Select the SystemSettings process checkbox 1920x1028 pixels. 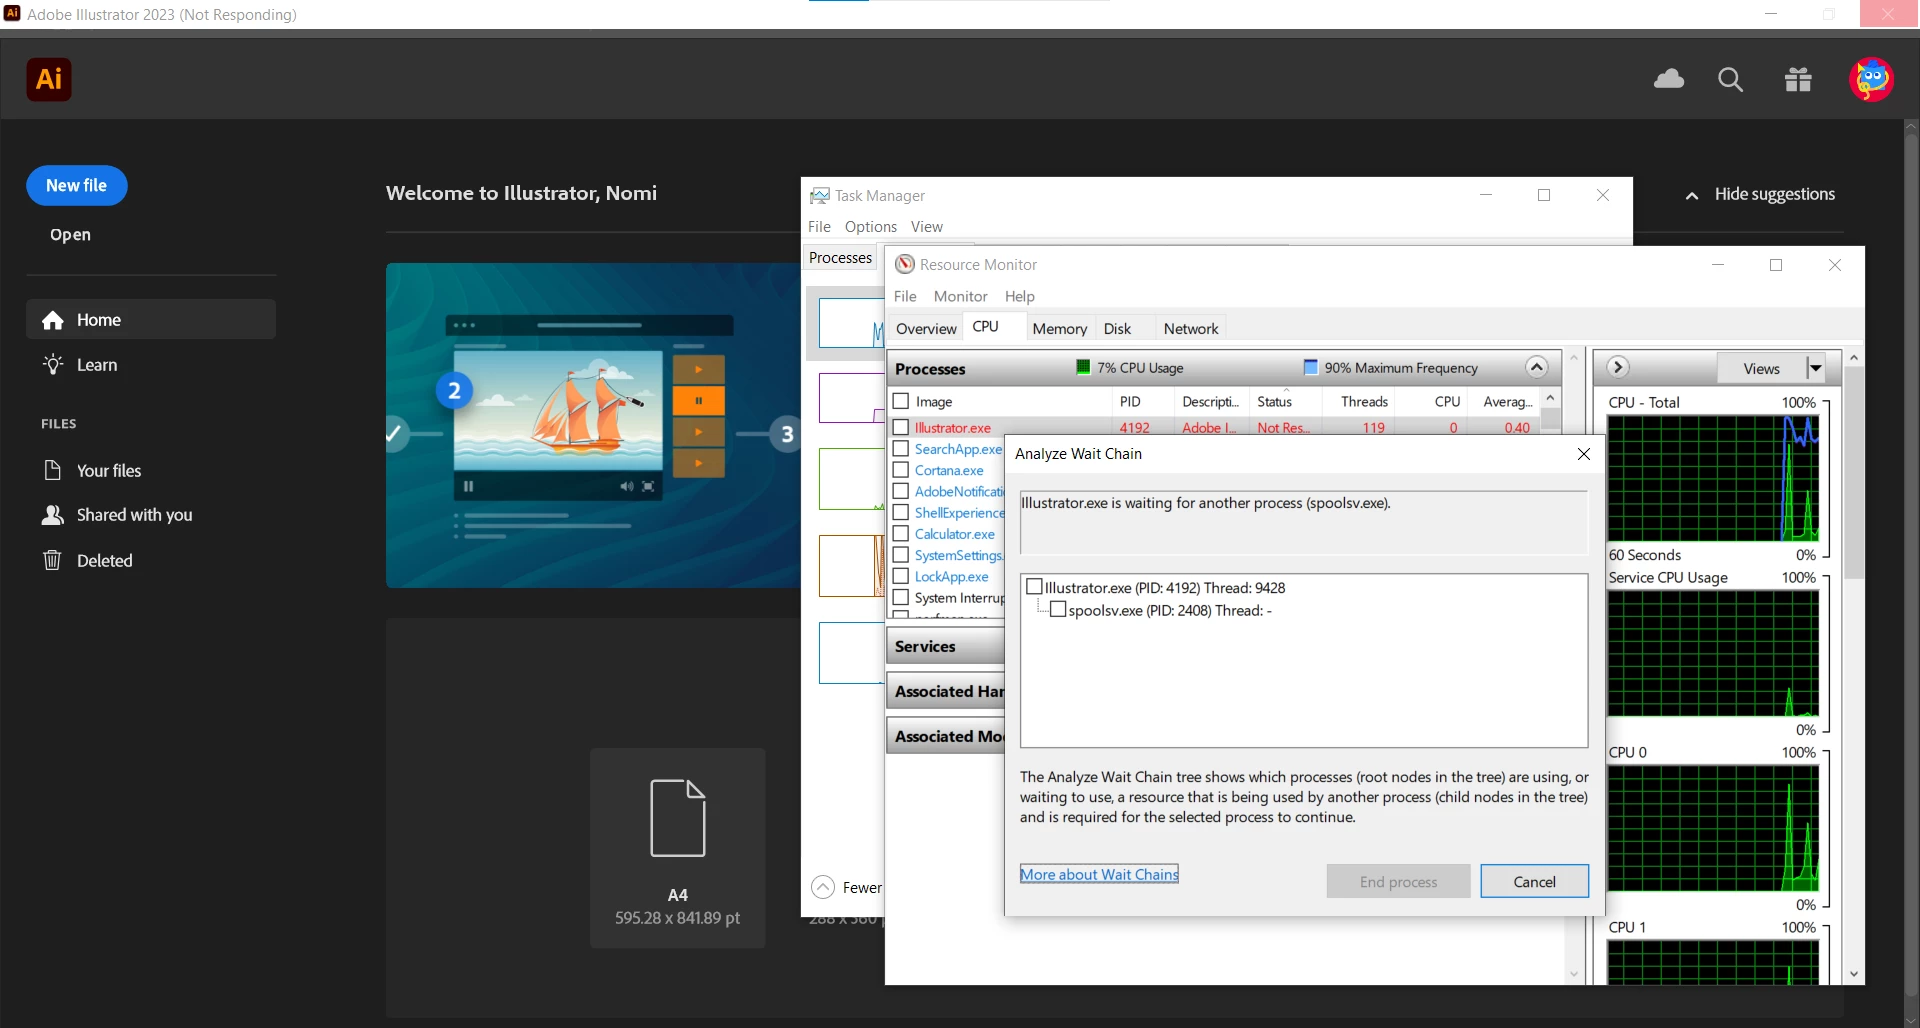901,555
